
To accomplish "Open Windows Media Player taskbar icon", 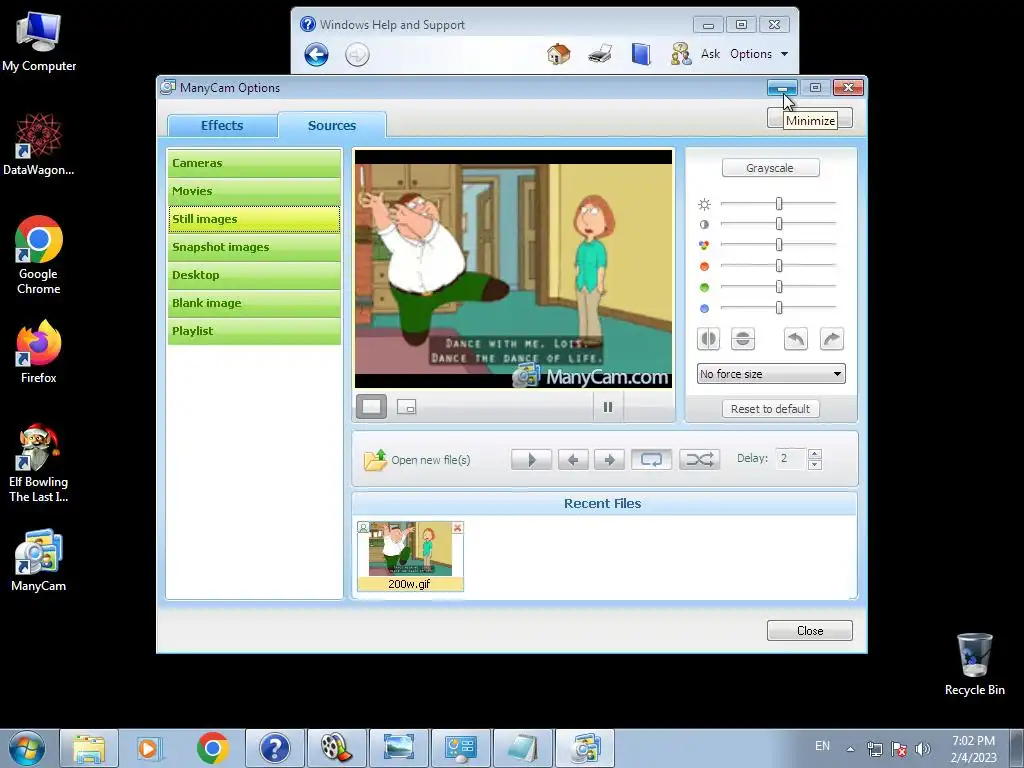I will point(150,748).
